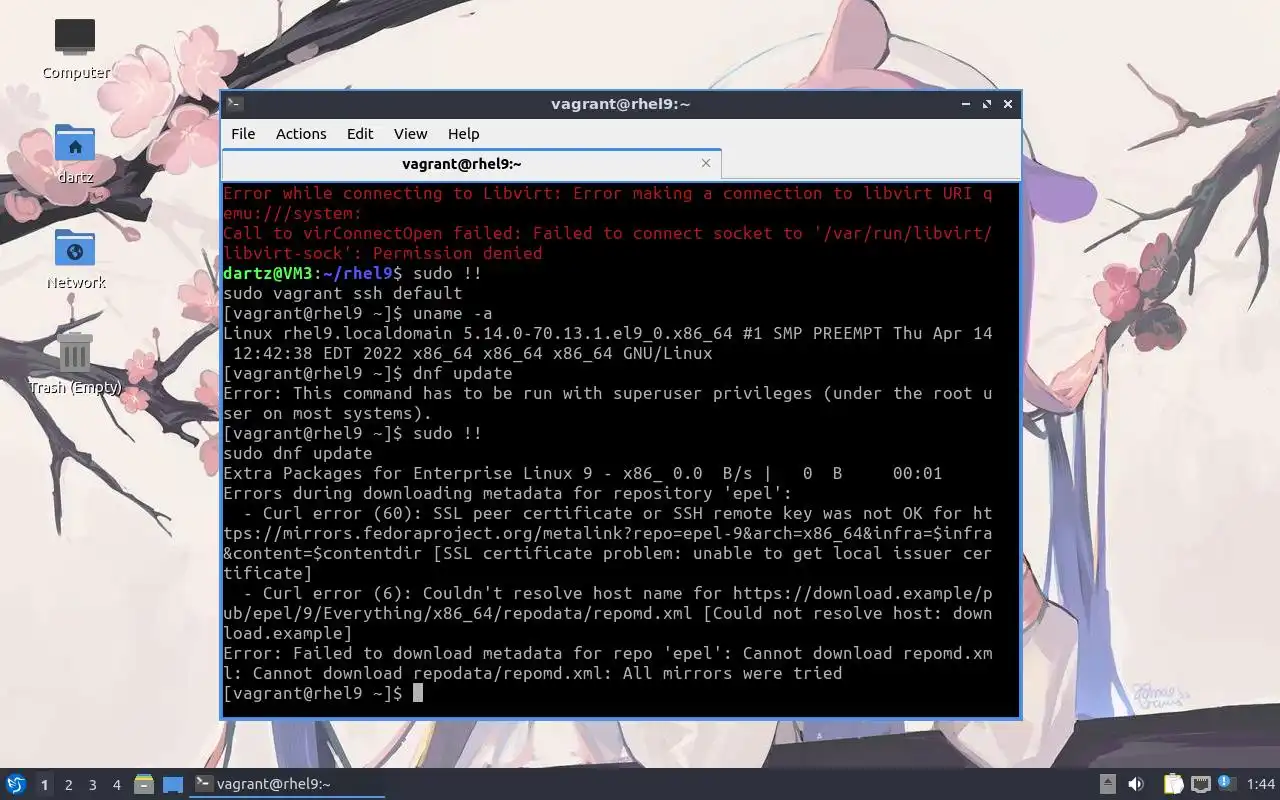Open the Edit menu

click(360, 134)
